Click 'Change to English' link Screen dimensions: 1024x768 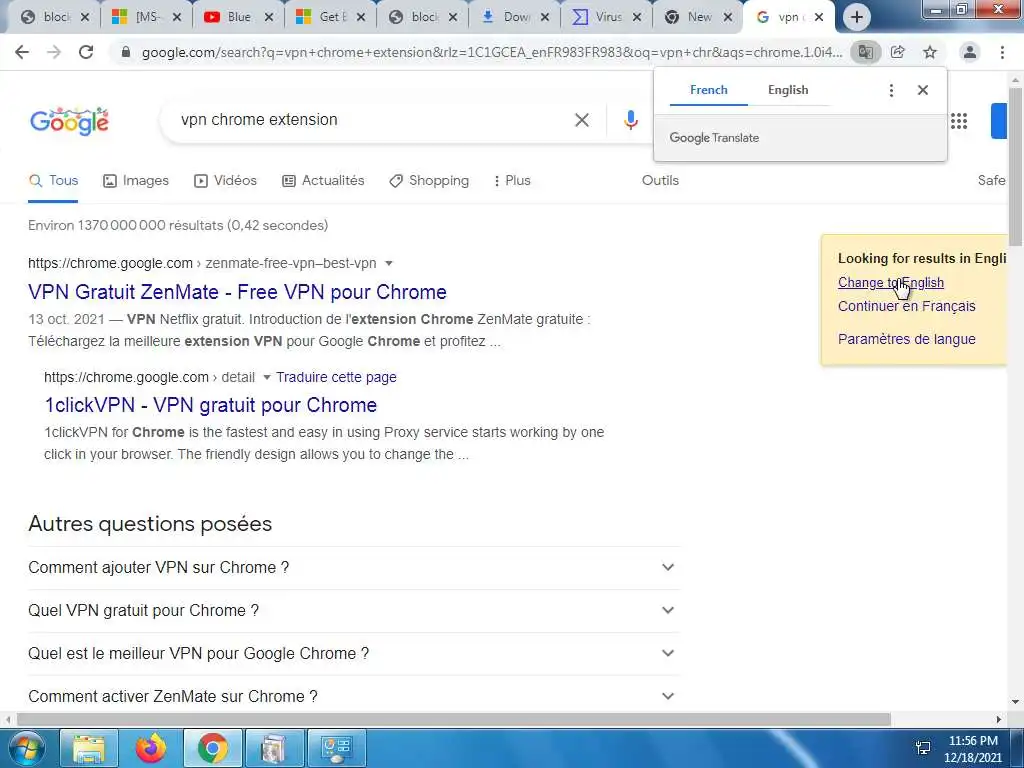[891, 283]
